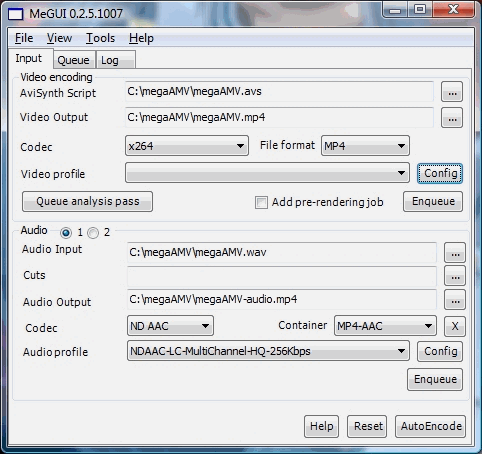Open the View menu
The image size is (482, 454).
(59, 38)
